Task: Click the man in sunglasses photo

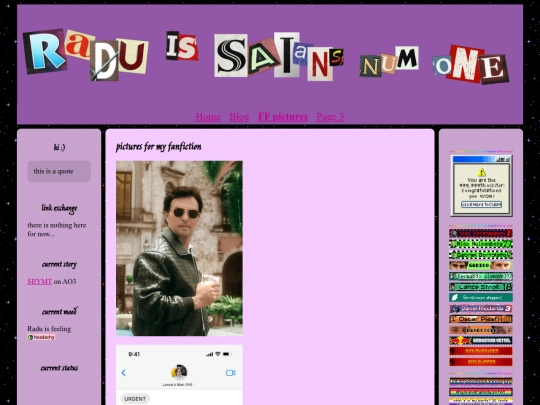Action: coord(179,248)
